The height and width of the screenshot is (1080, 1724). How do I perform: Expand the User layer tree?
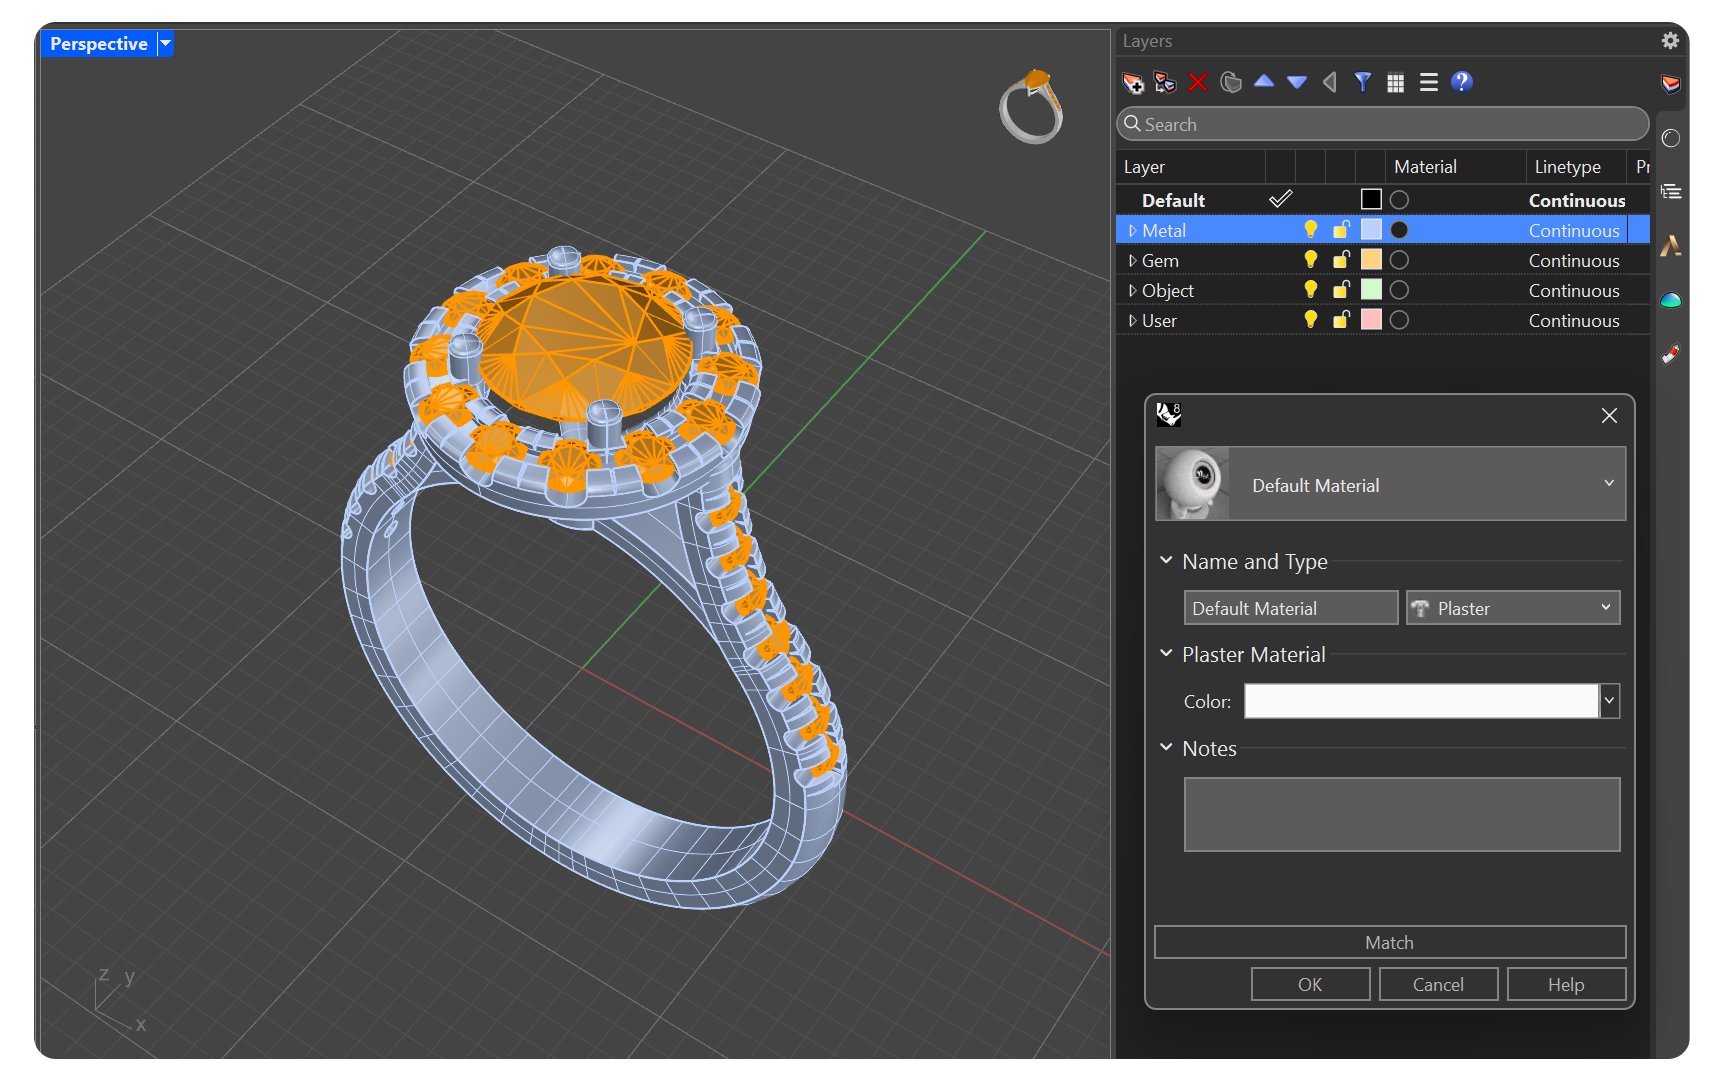tap(1132, 320)
